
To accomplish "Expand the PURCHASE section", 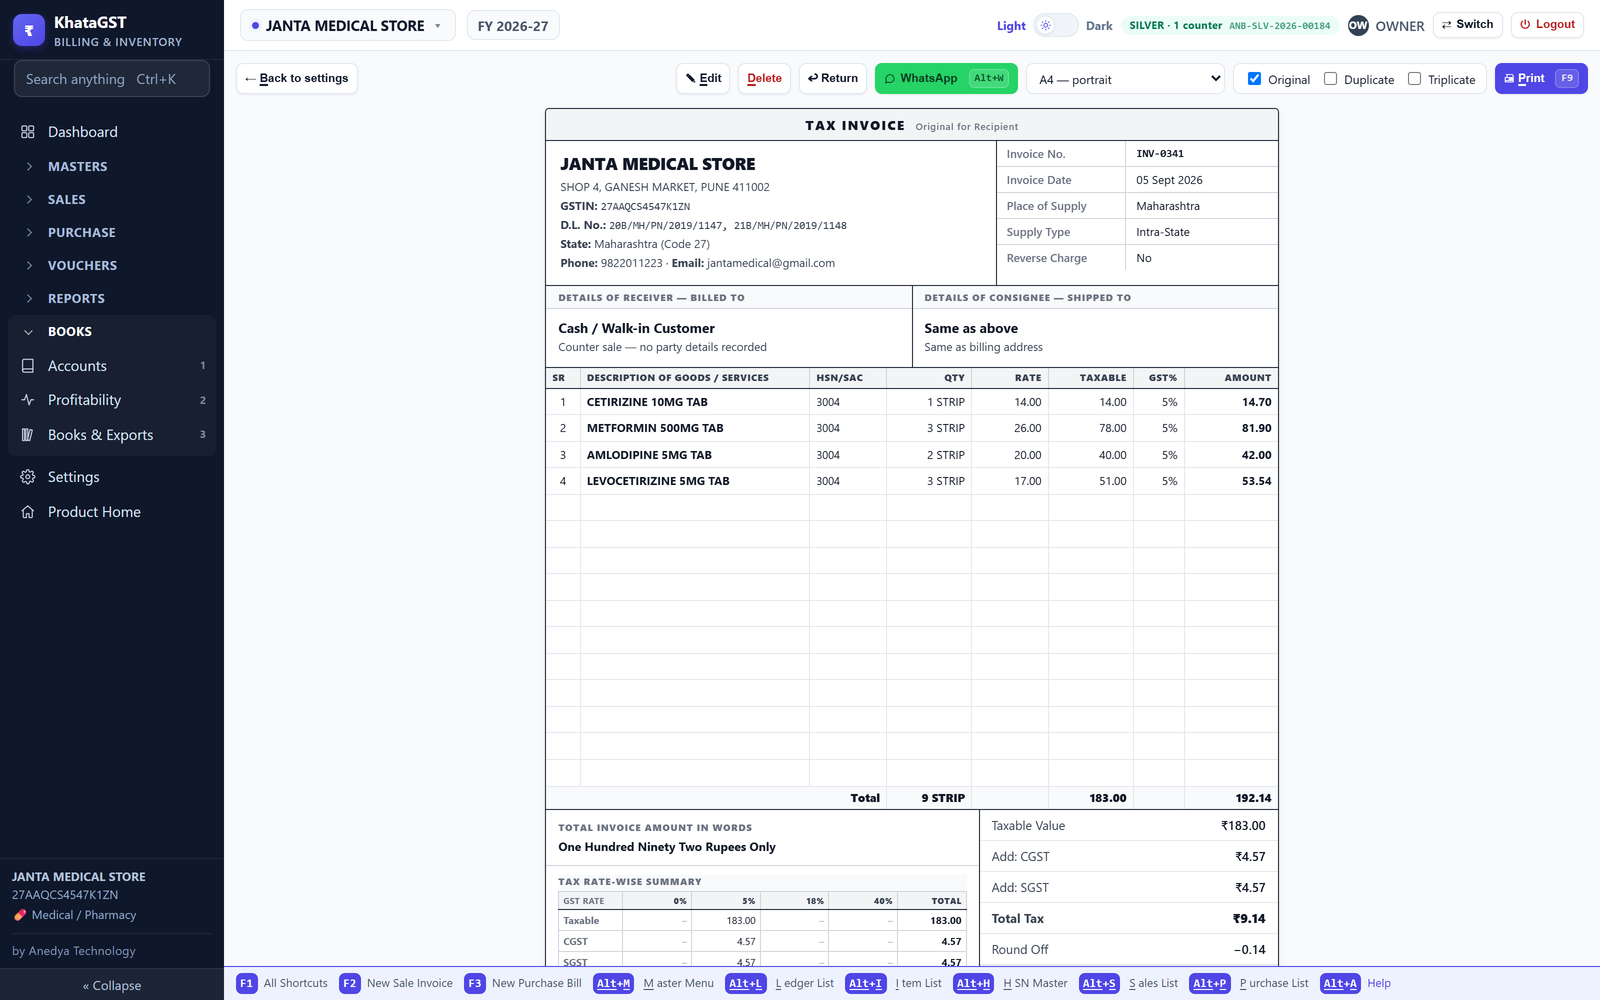I will coord(112,232).
